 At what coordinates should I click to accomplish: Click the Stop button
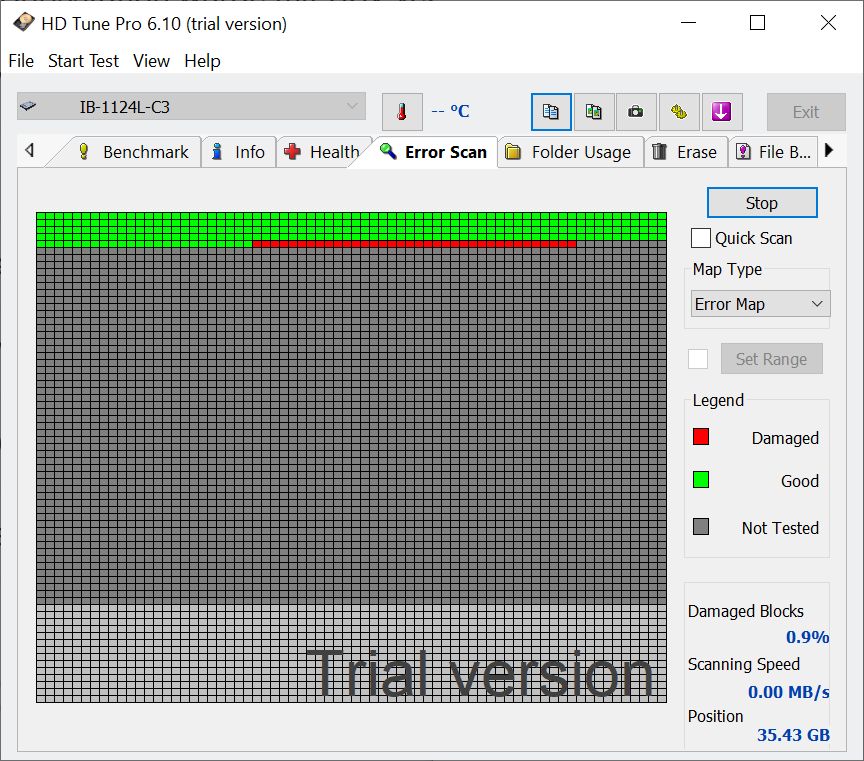coord(762,203)
